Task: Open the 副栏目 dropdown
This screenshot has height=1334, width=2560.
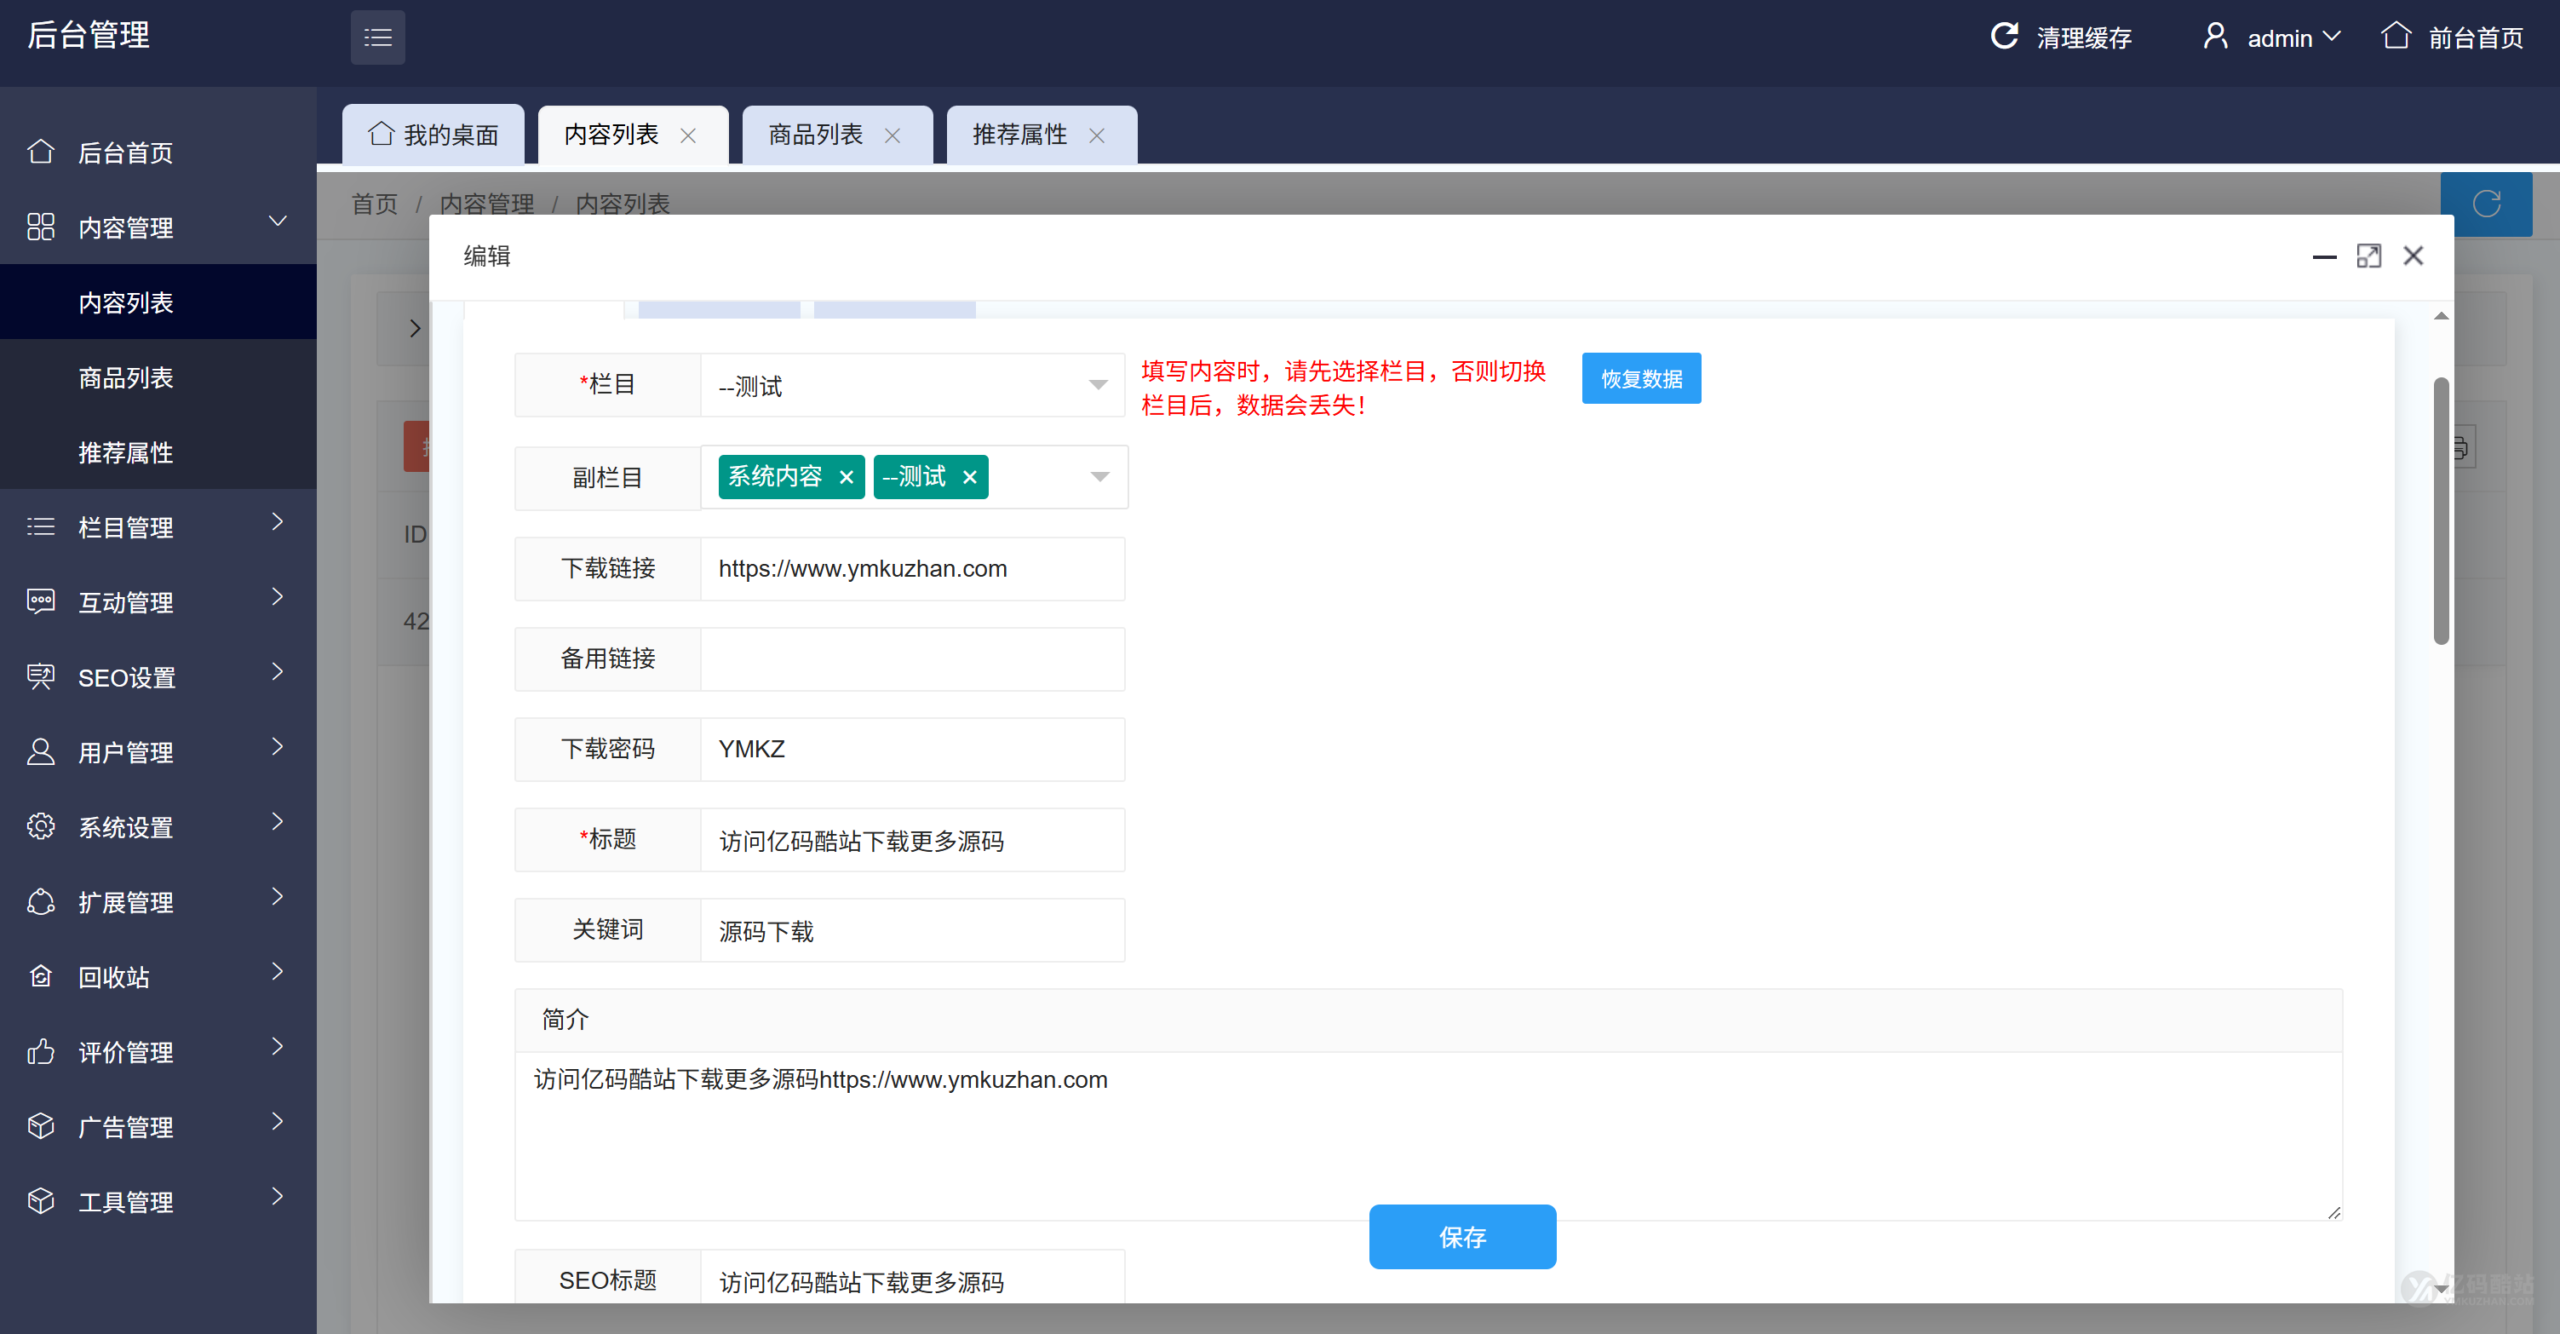Action: 1099,477
